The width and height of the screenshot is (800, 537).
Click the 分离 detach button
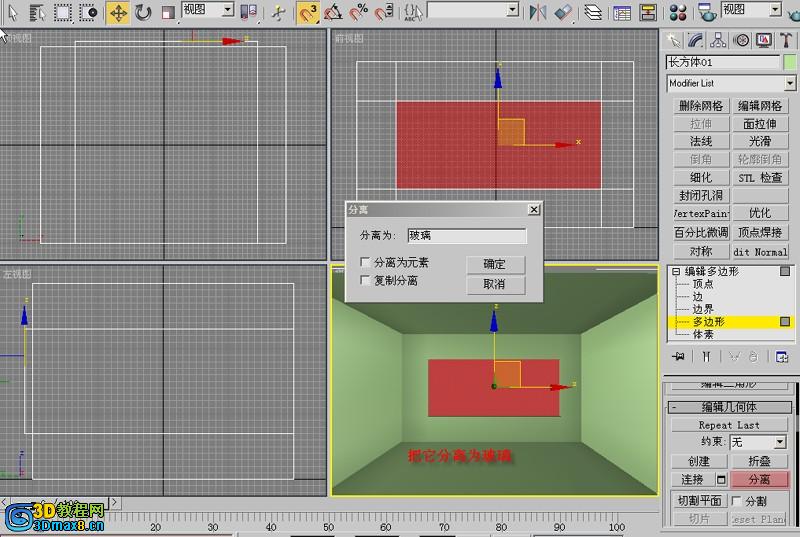pyautogui.click(x=759, y=479)
